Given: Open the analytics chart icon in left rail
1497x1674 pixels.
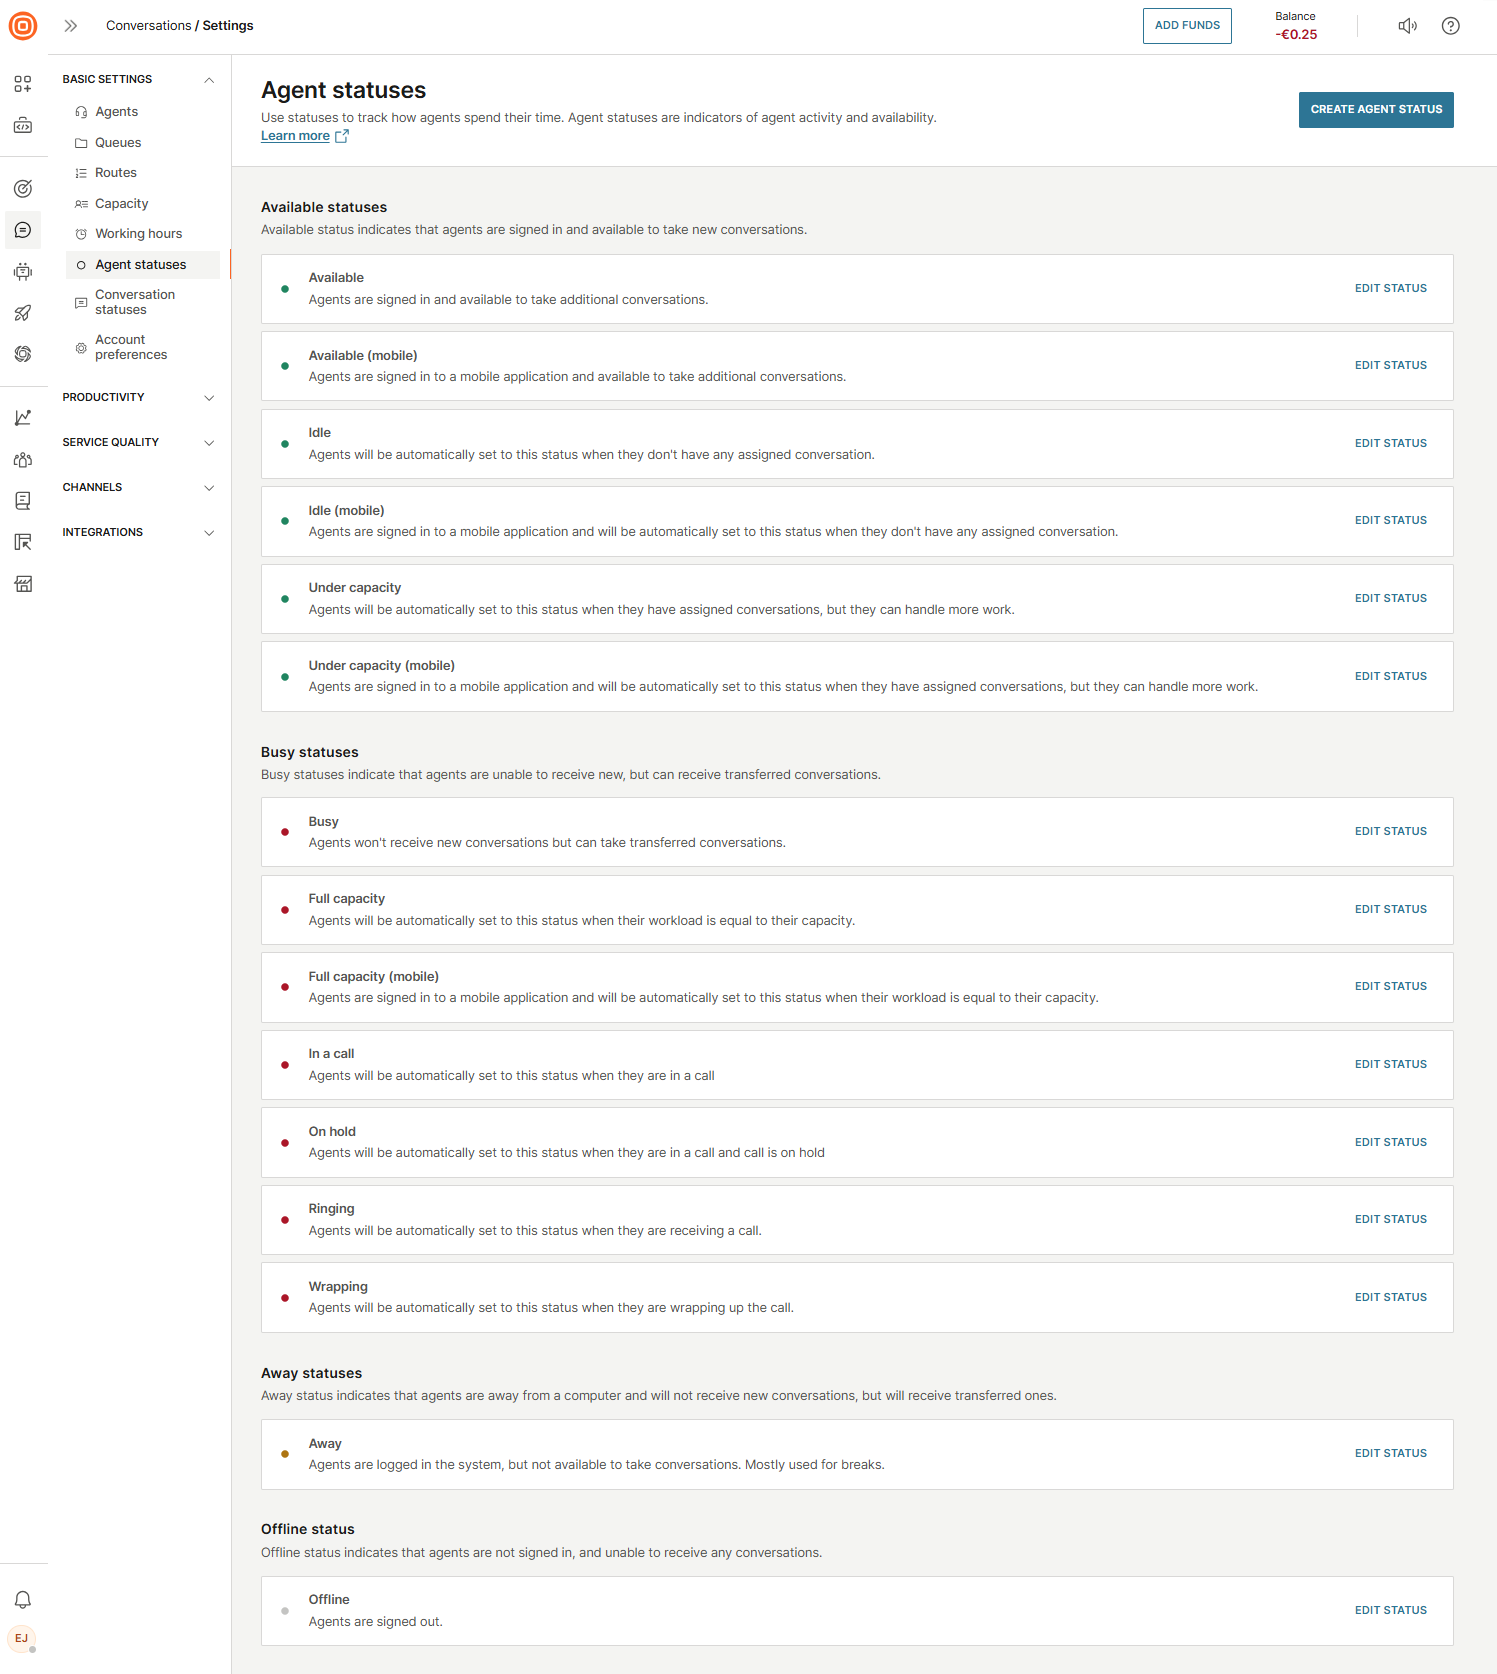Looking at the screenshot, I should point(23,418).
